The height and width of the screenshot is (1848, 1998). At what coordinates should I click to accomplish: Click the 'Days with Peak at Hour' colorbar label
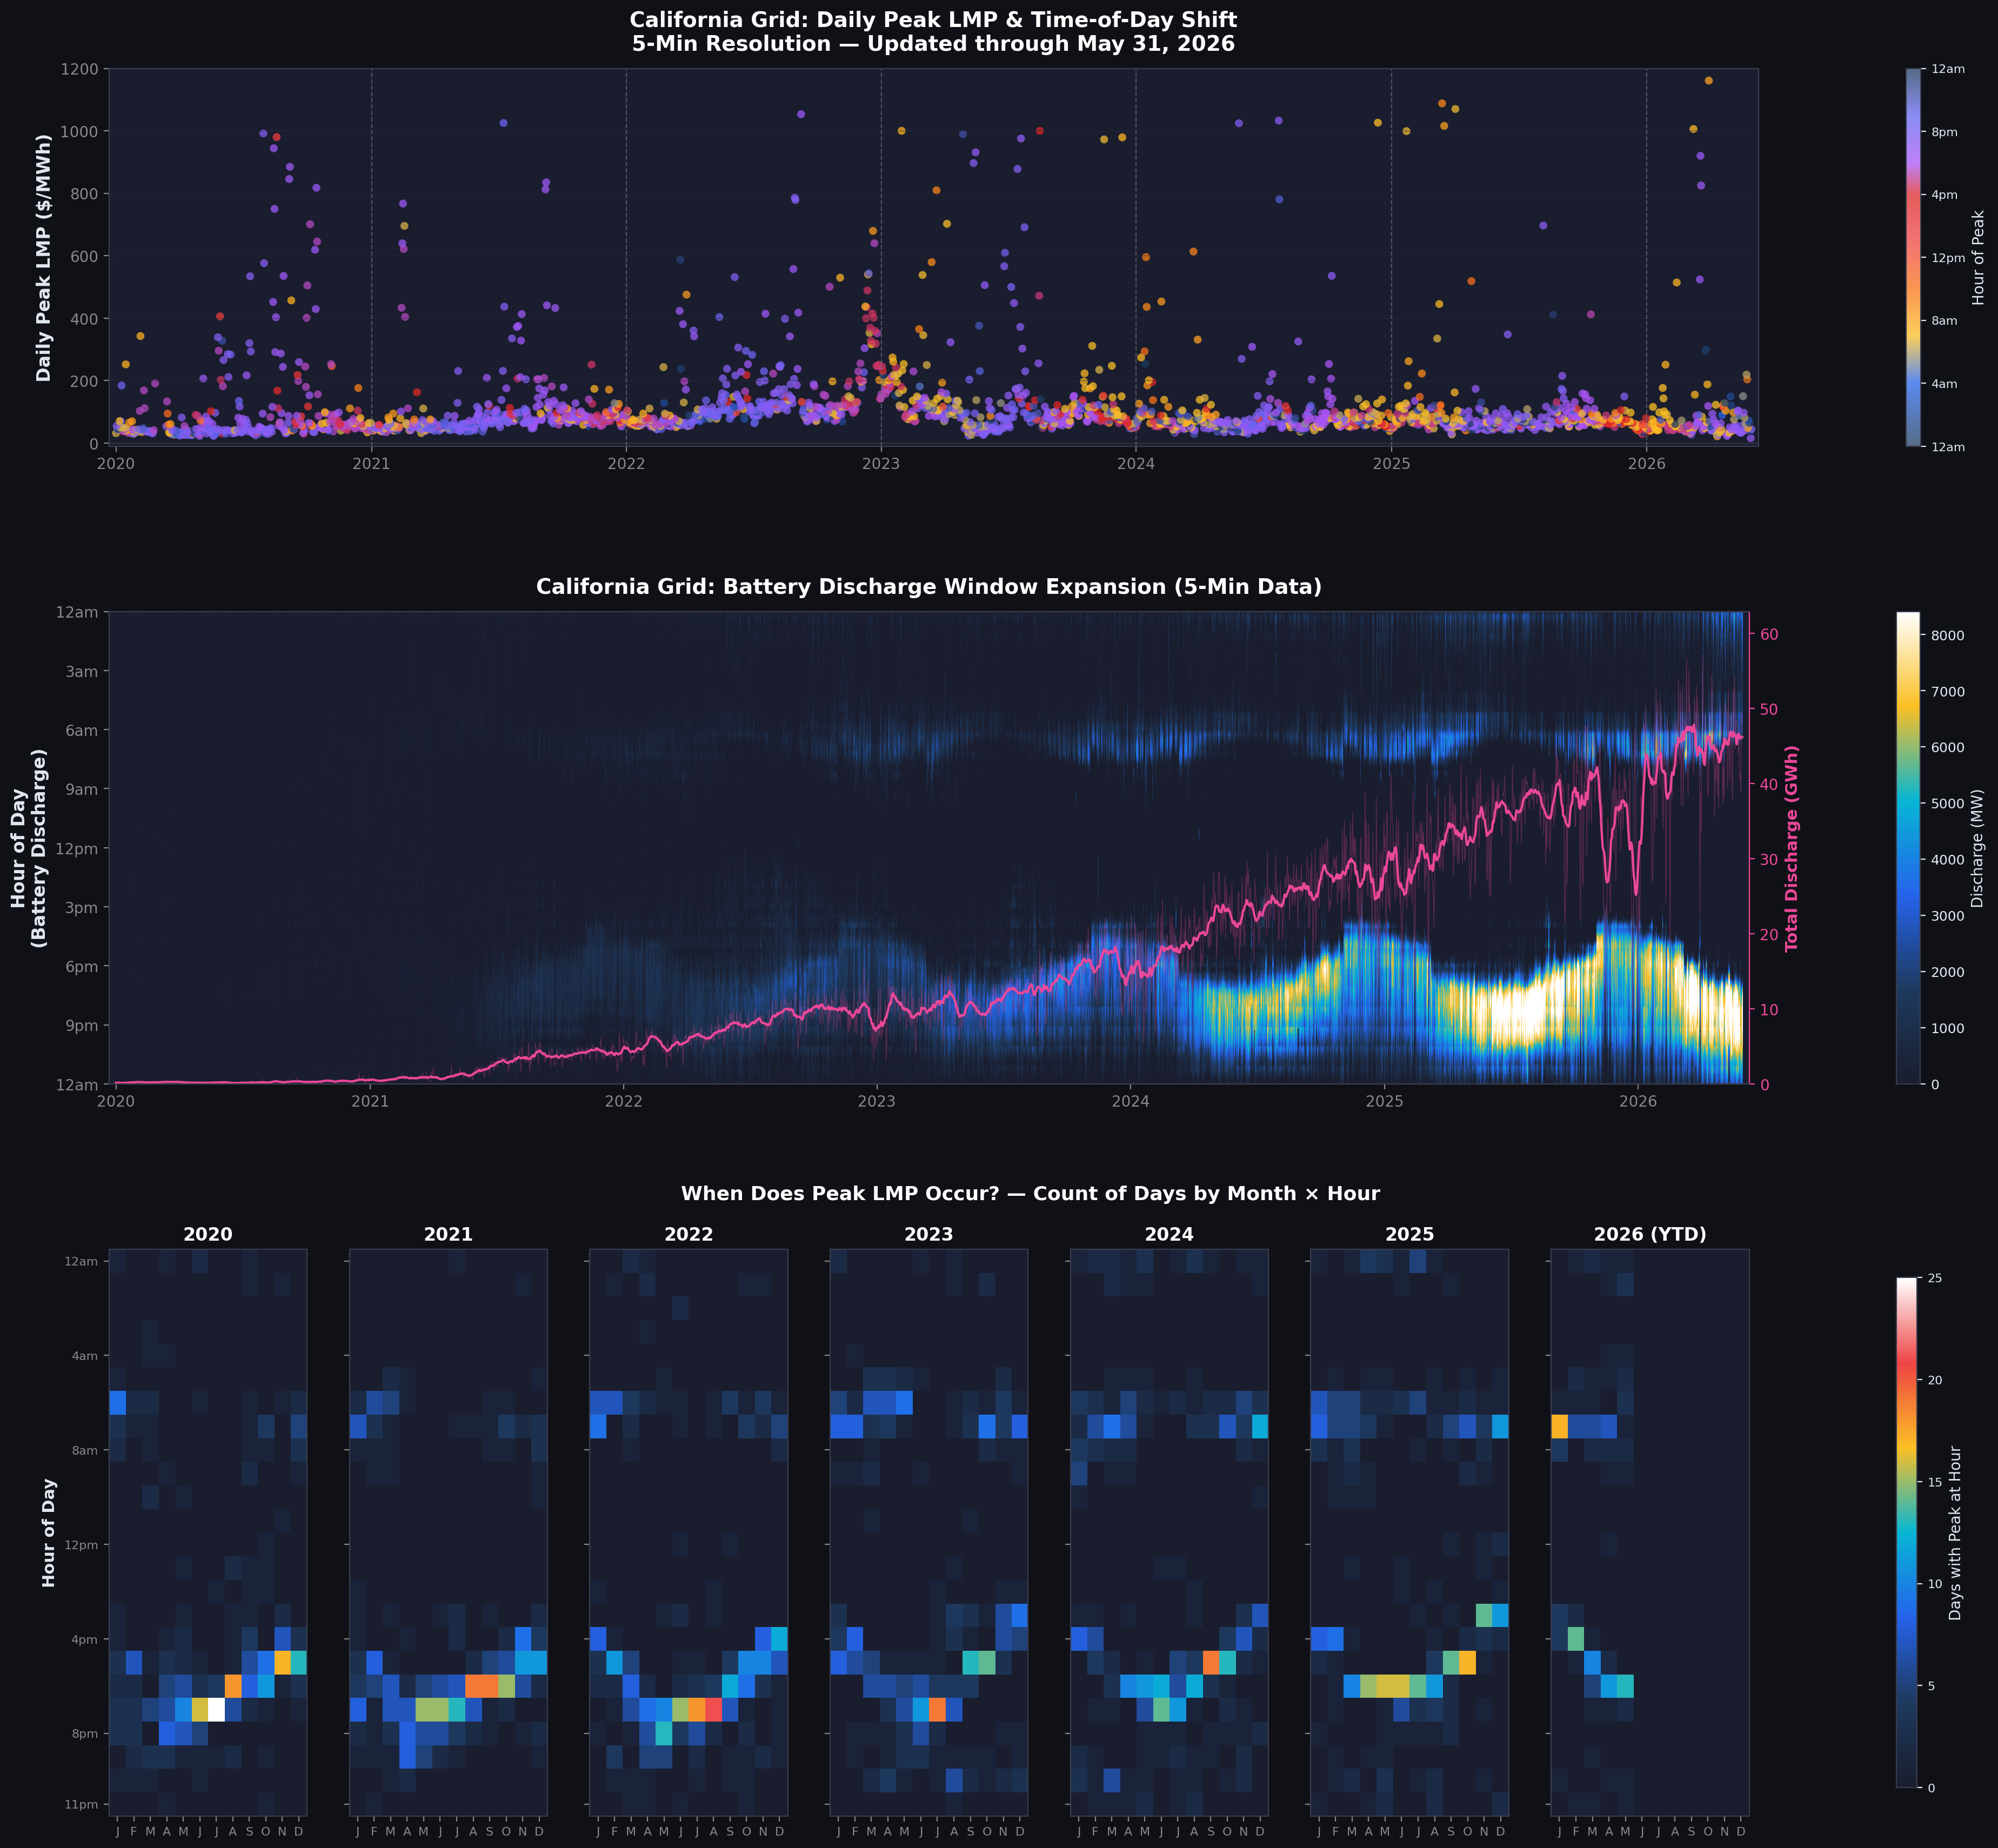(x=1956, y=1533)
